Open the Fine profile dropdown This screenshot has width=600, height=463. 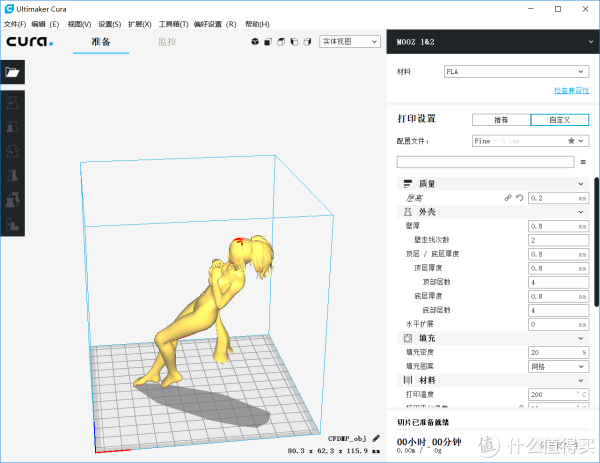530,141
